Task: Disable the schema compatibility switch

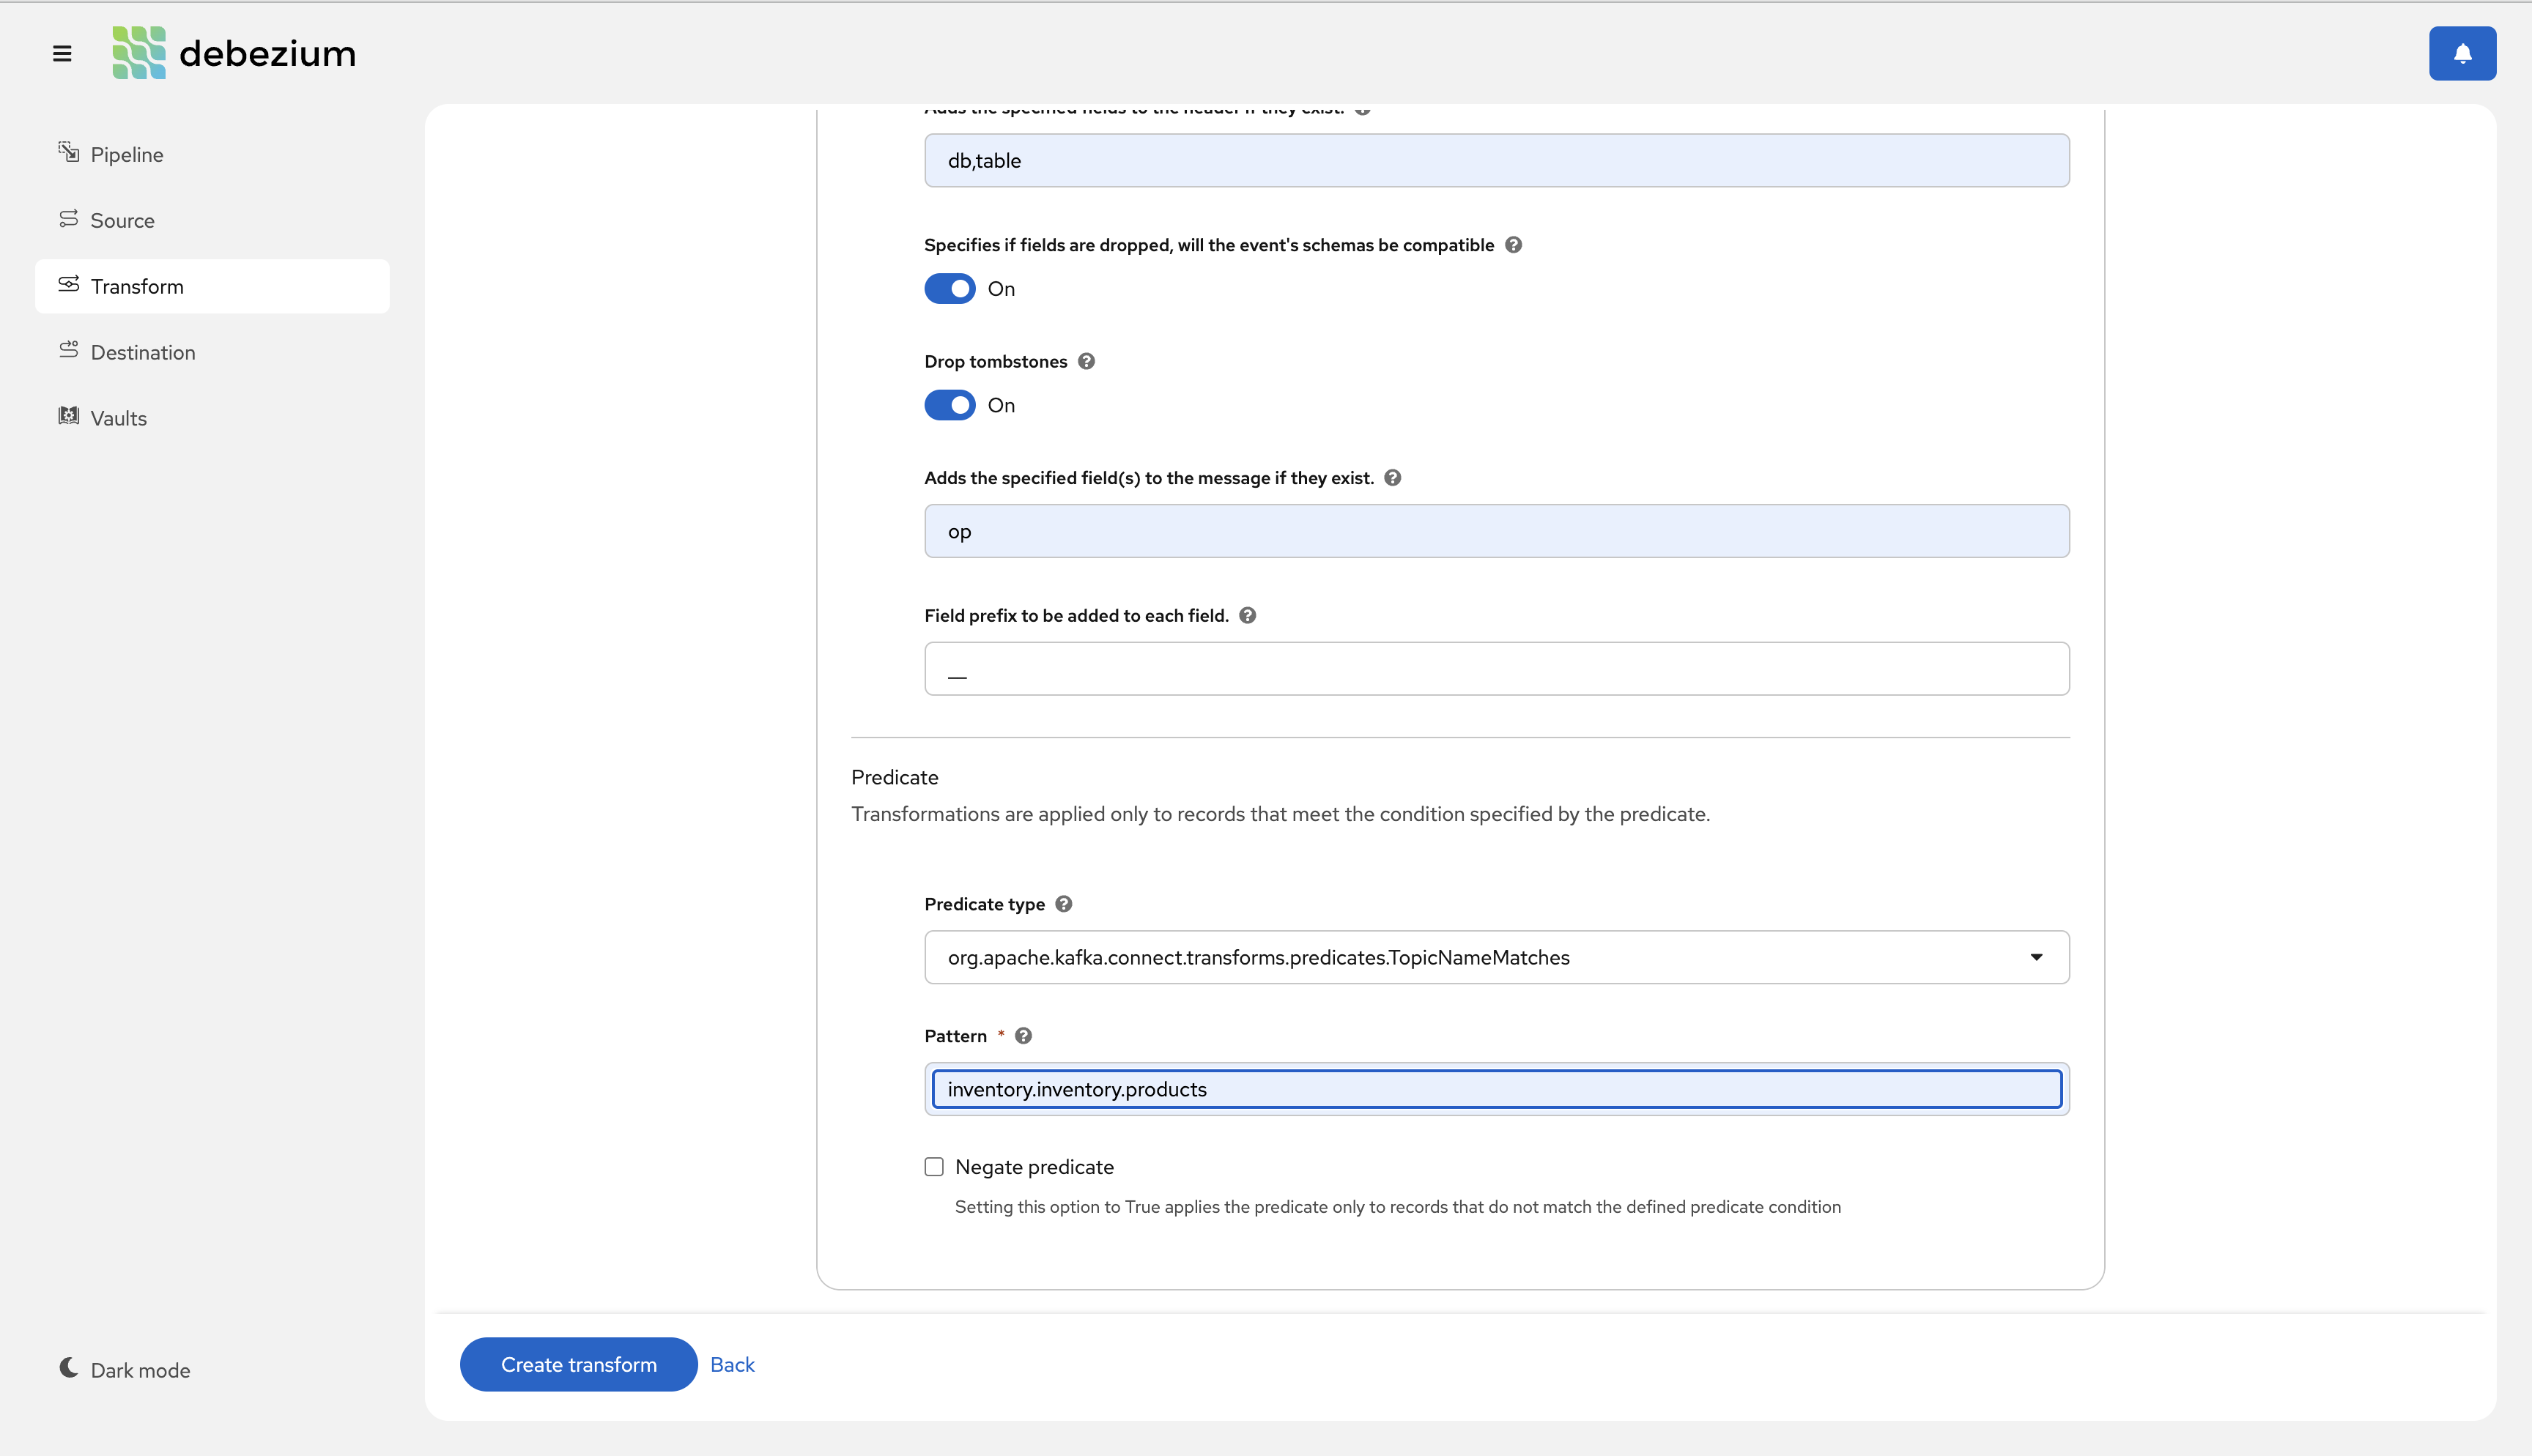Action: 949,289
